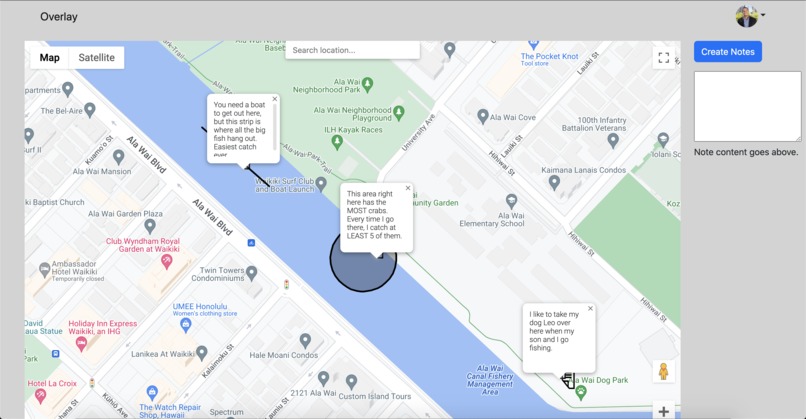
Task: Click the Ambassador Hotel Waikiki marker
Action: (44, 269)
